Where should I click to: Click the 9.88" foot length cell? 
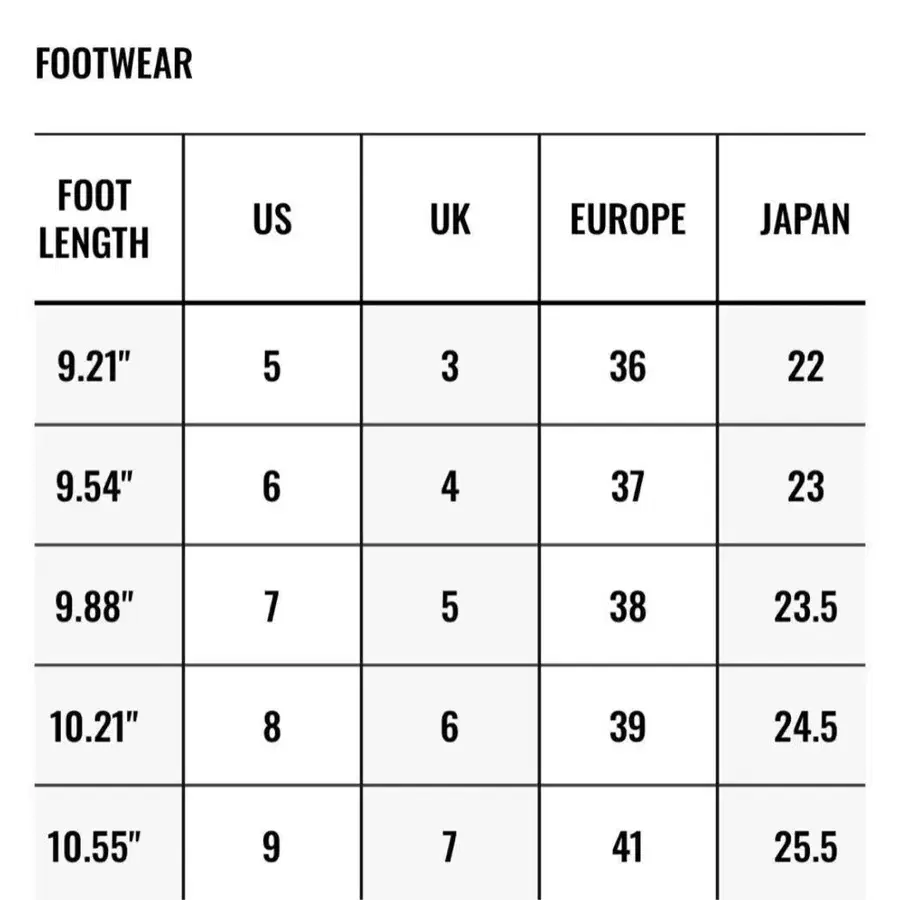coord(94,607)
